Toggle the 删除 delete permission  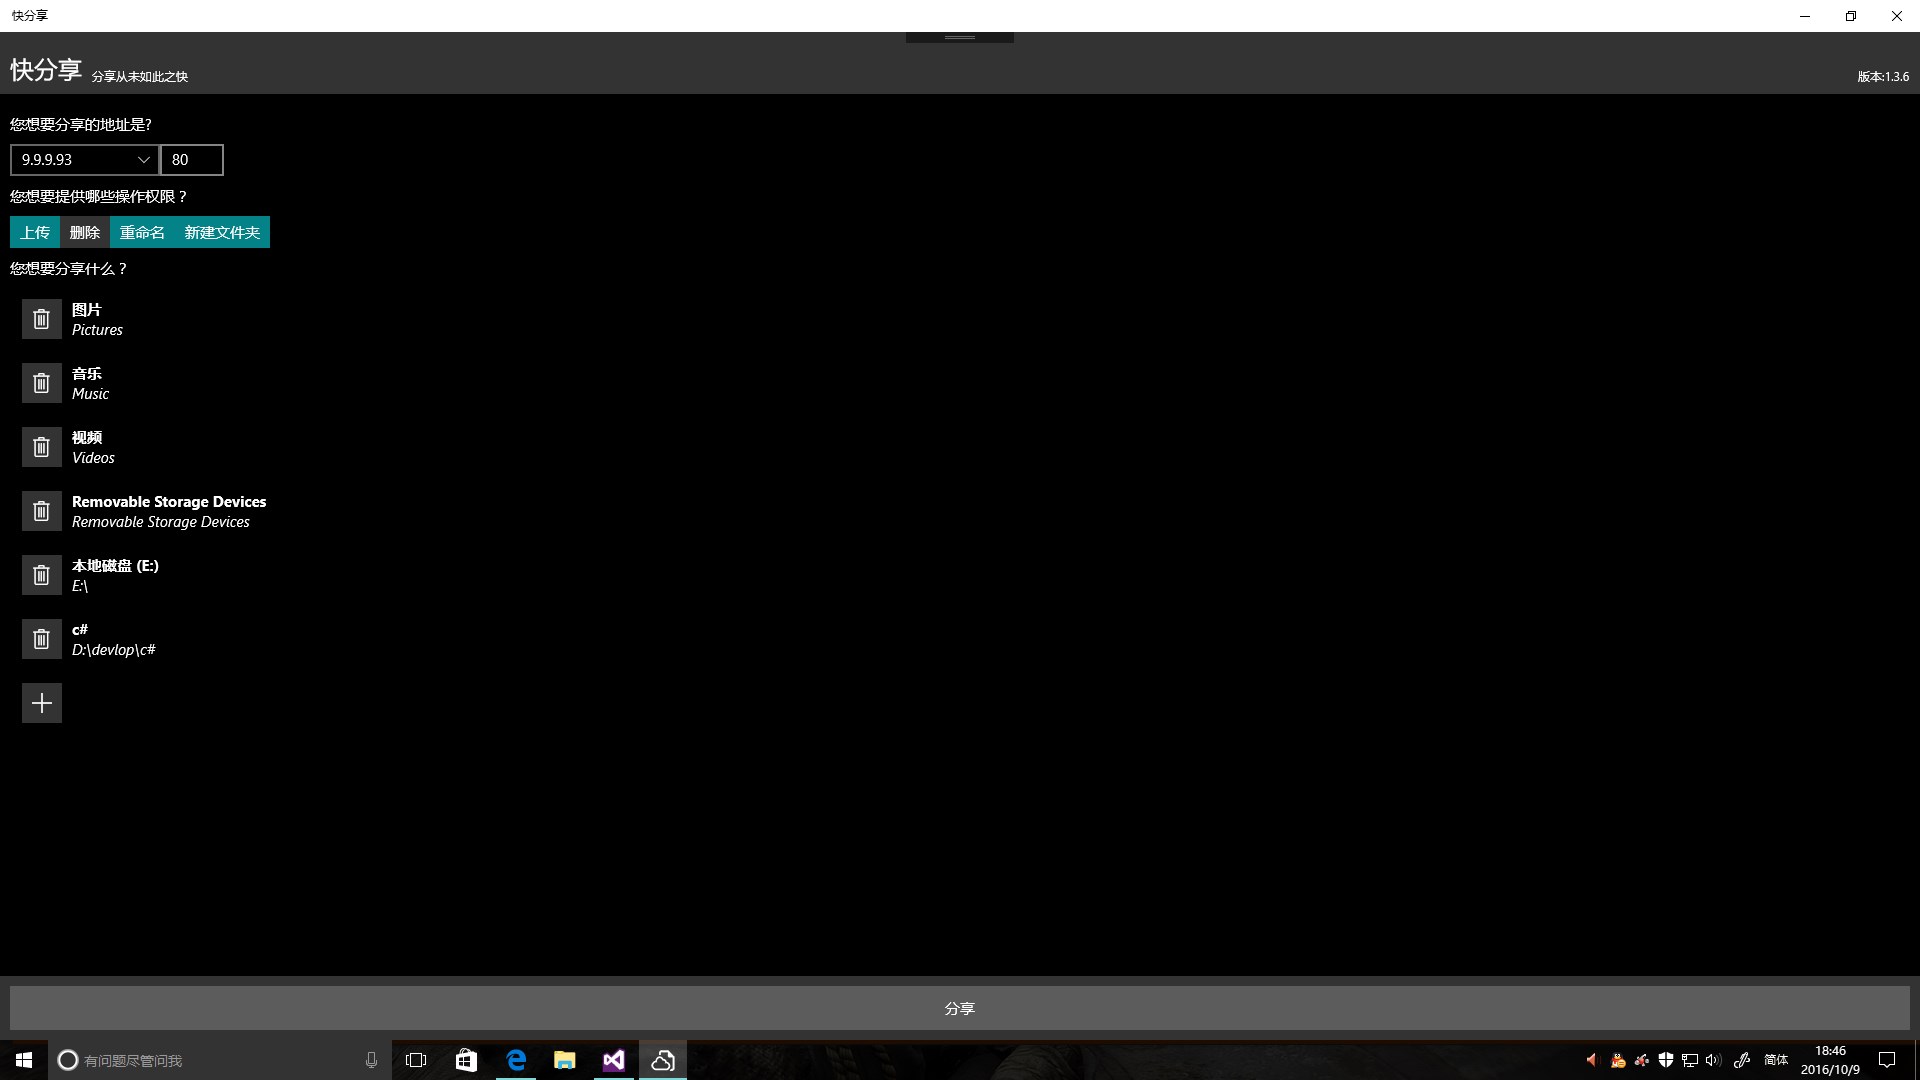point(85,232)
